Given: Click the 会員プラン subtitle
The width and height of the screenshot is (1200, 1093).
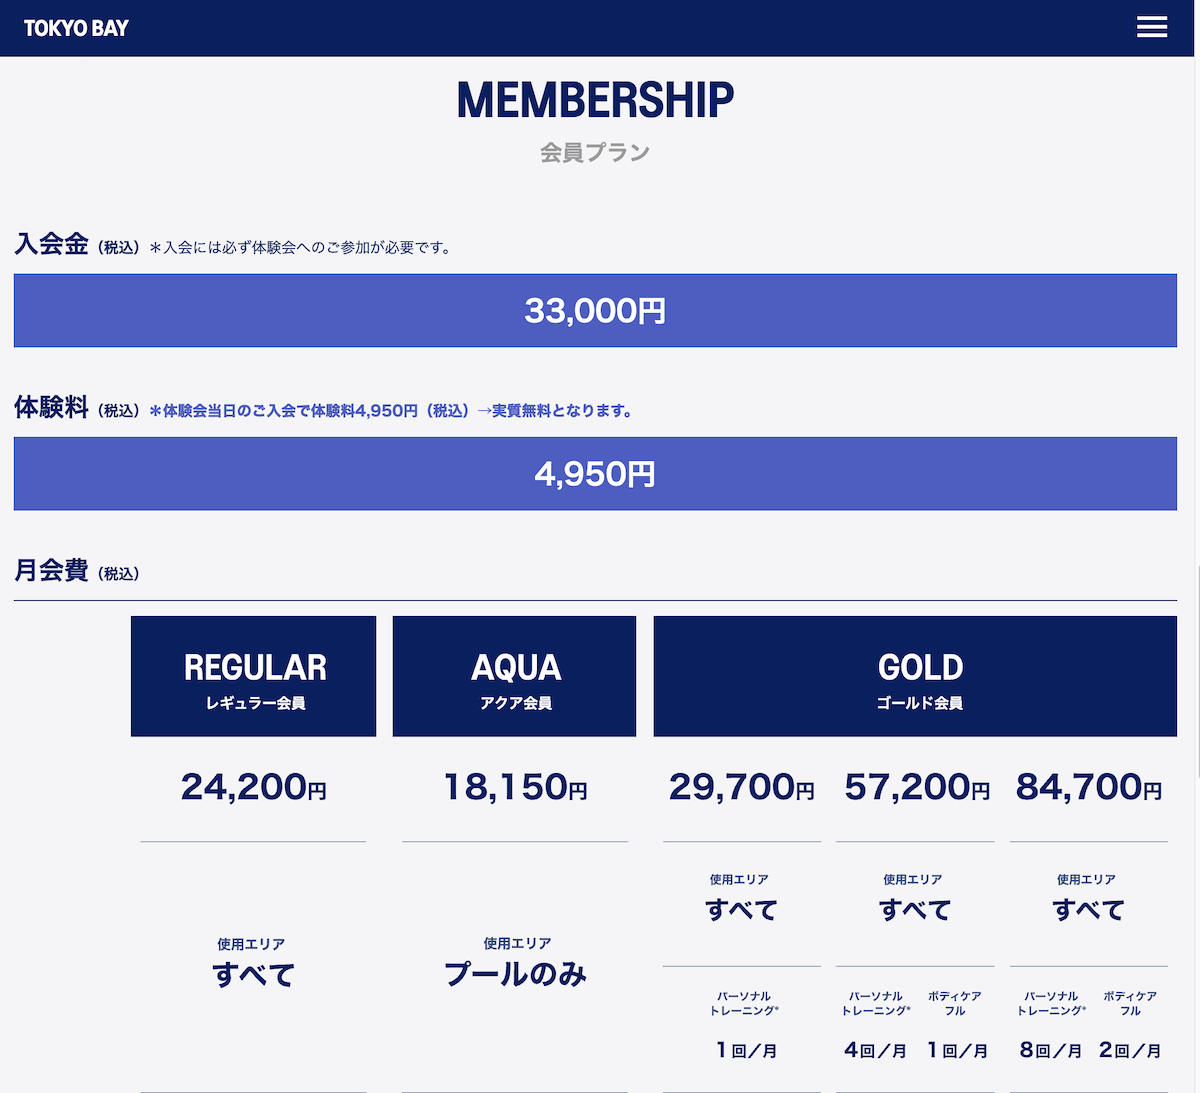Looking at the screenshot, I should coord(595,153).
